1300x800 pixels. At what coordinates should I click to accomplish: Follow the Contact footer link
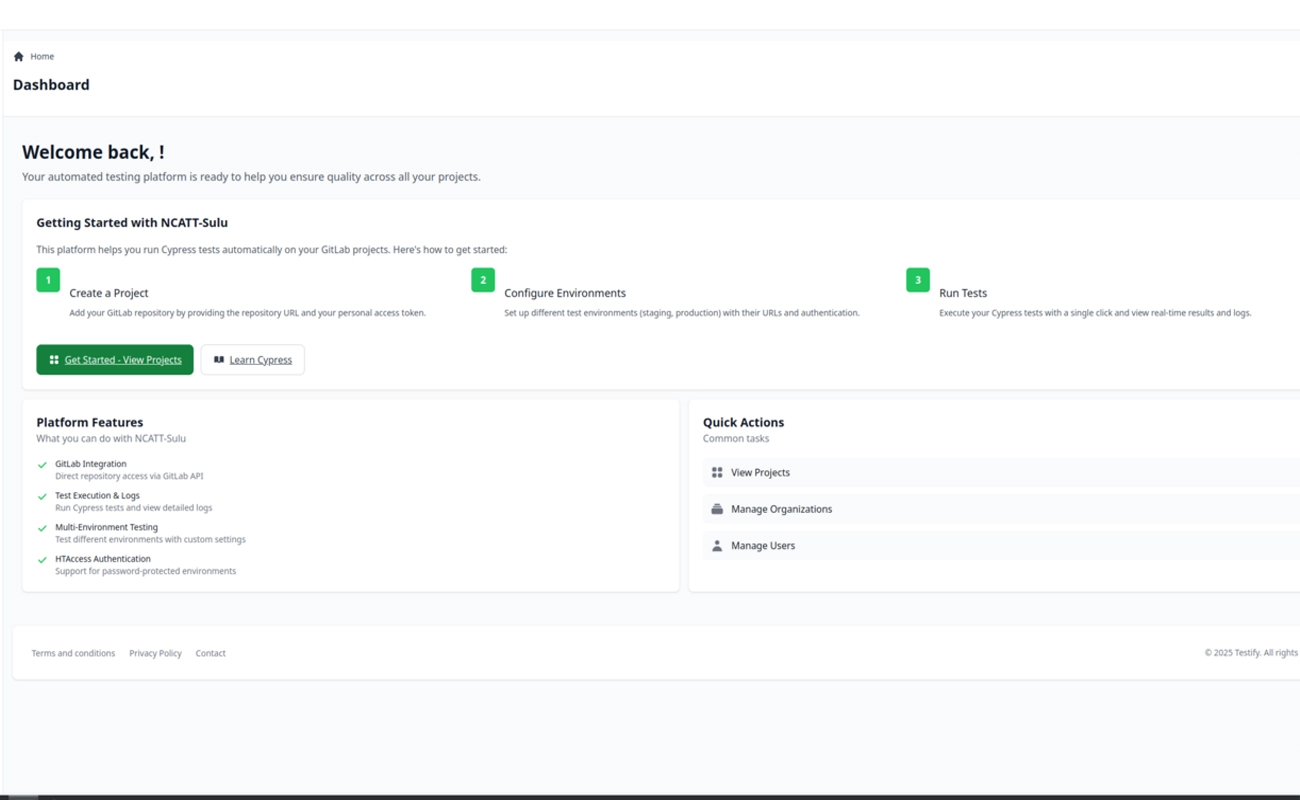(210, 653)
